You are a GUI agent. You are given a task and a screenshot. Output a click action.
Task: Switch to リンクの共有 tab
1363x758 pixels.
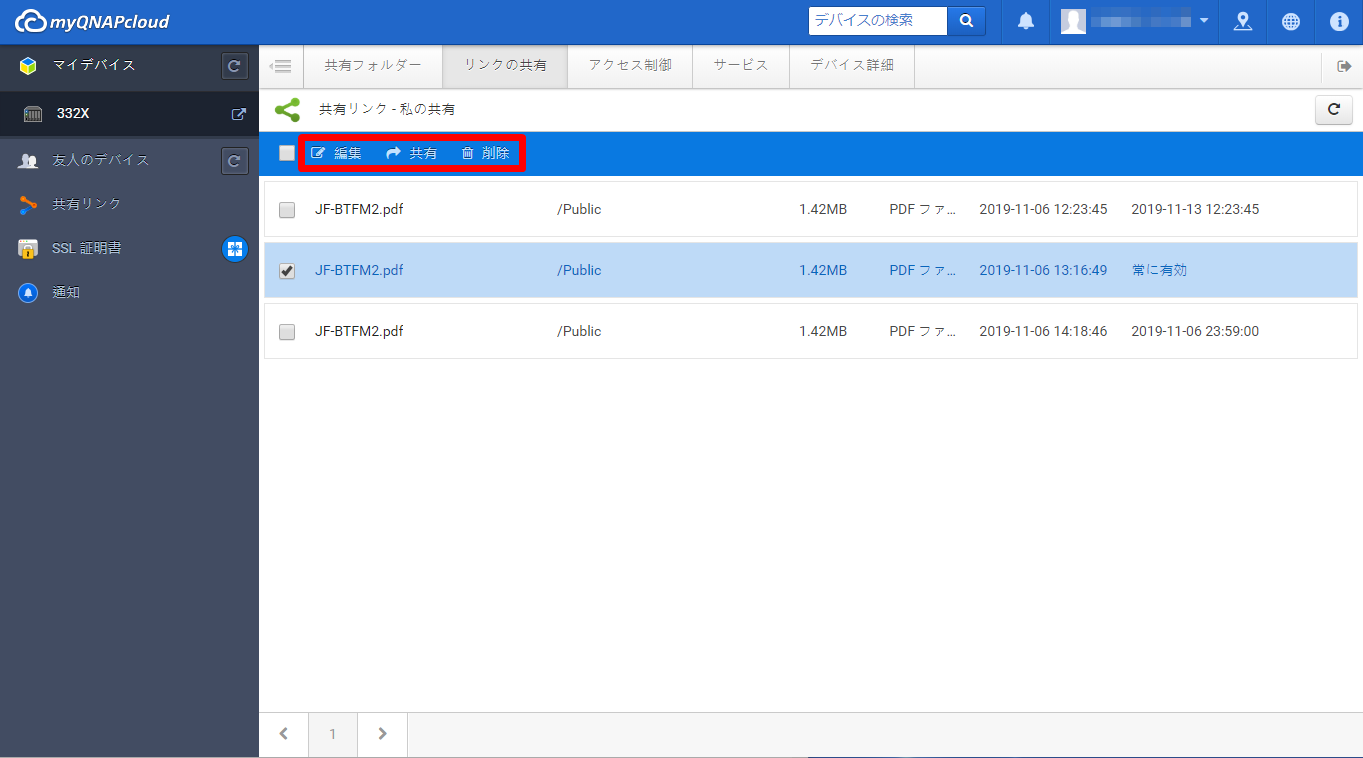click(x=505, y=66)
